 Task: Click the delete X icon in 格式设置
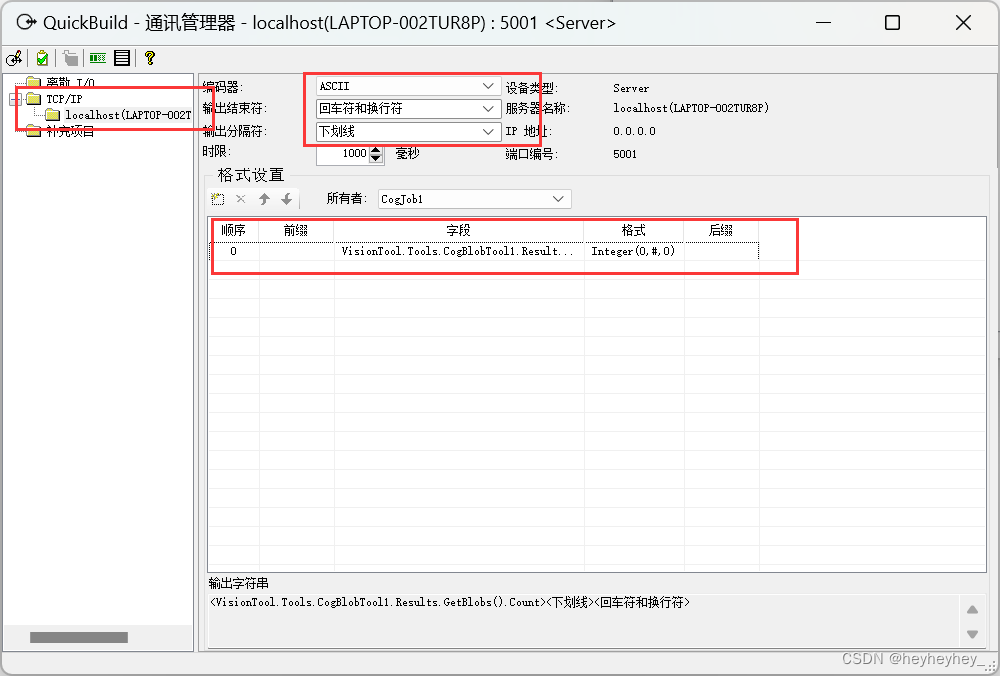240,199
